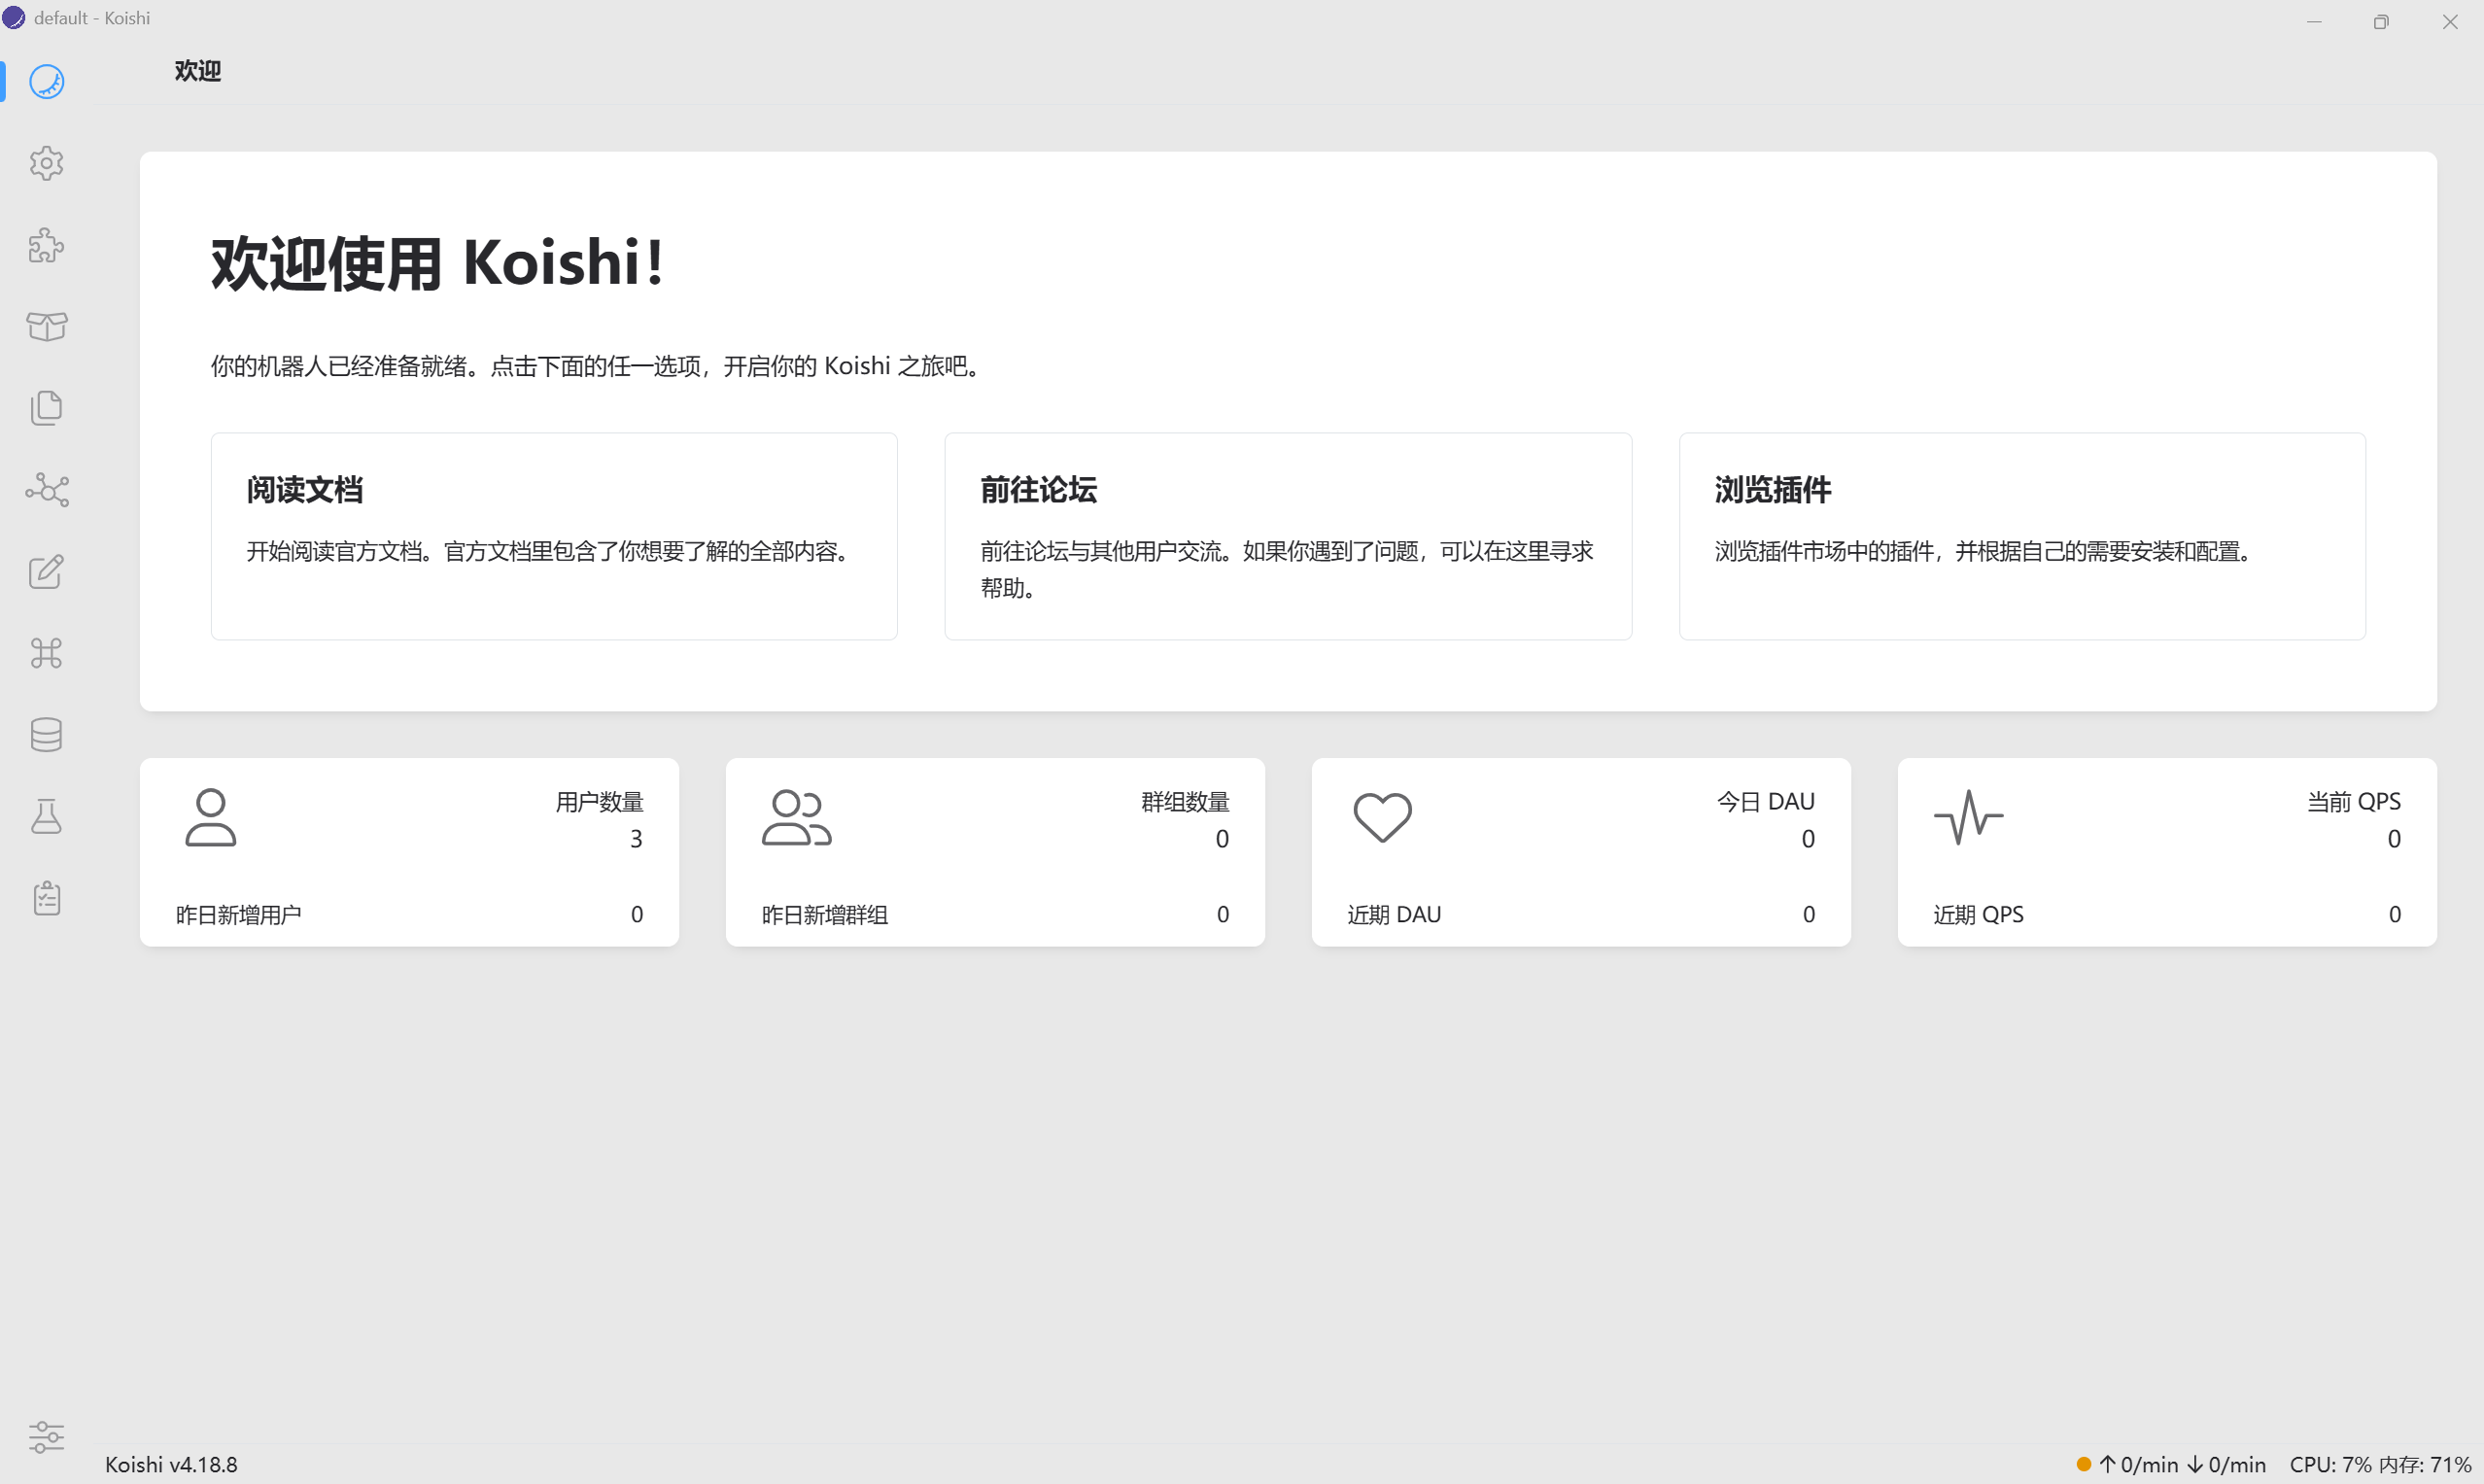Open global settings gear in sidebar
Screen dimensions: 2484x1484
[47, 163]
